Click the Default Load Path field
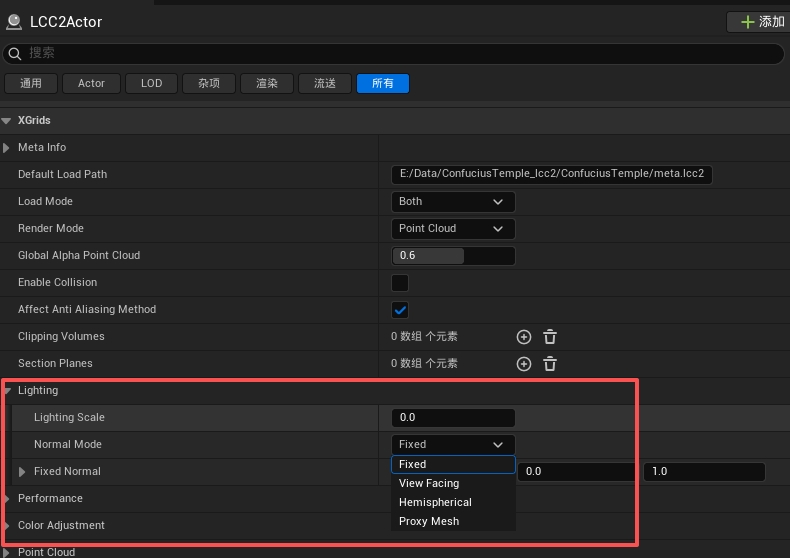 [552, 174]
